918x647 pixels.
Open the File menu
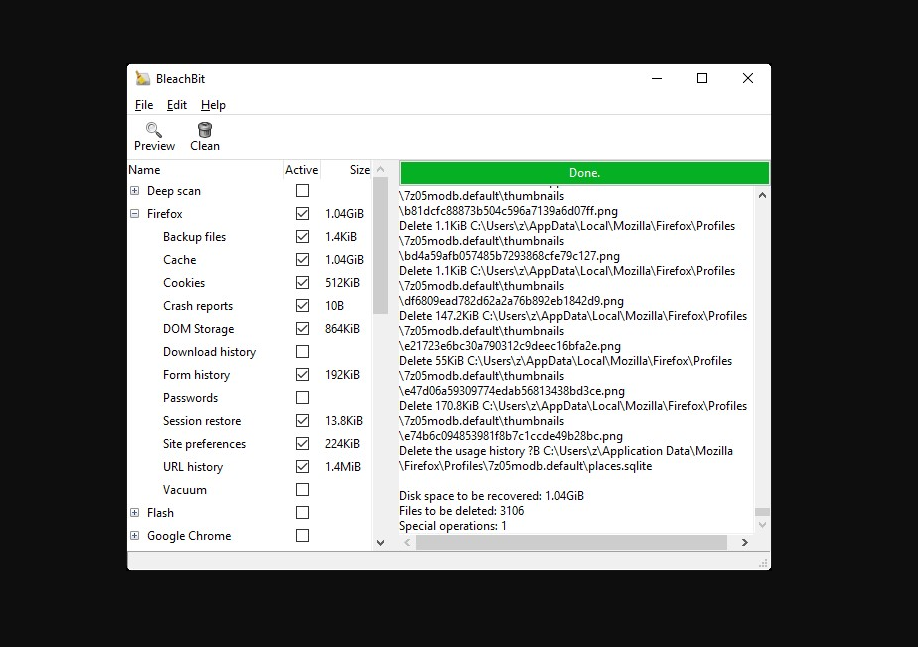(x=144, y=105)
